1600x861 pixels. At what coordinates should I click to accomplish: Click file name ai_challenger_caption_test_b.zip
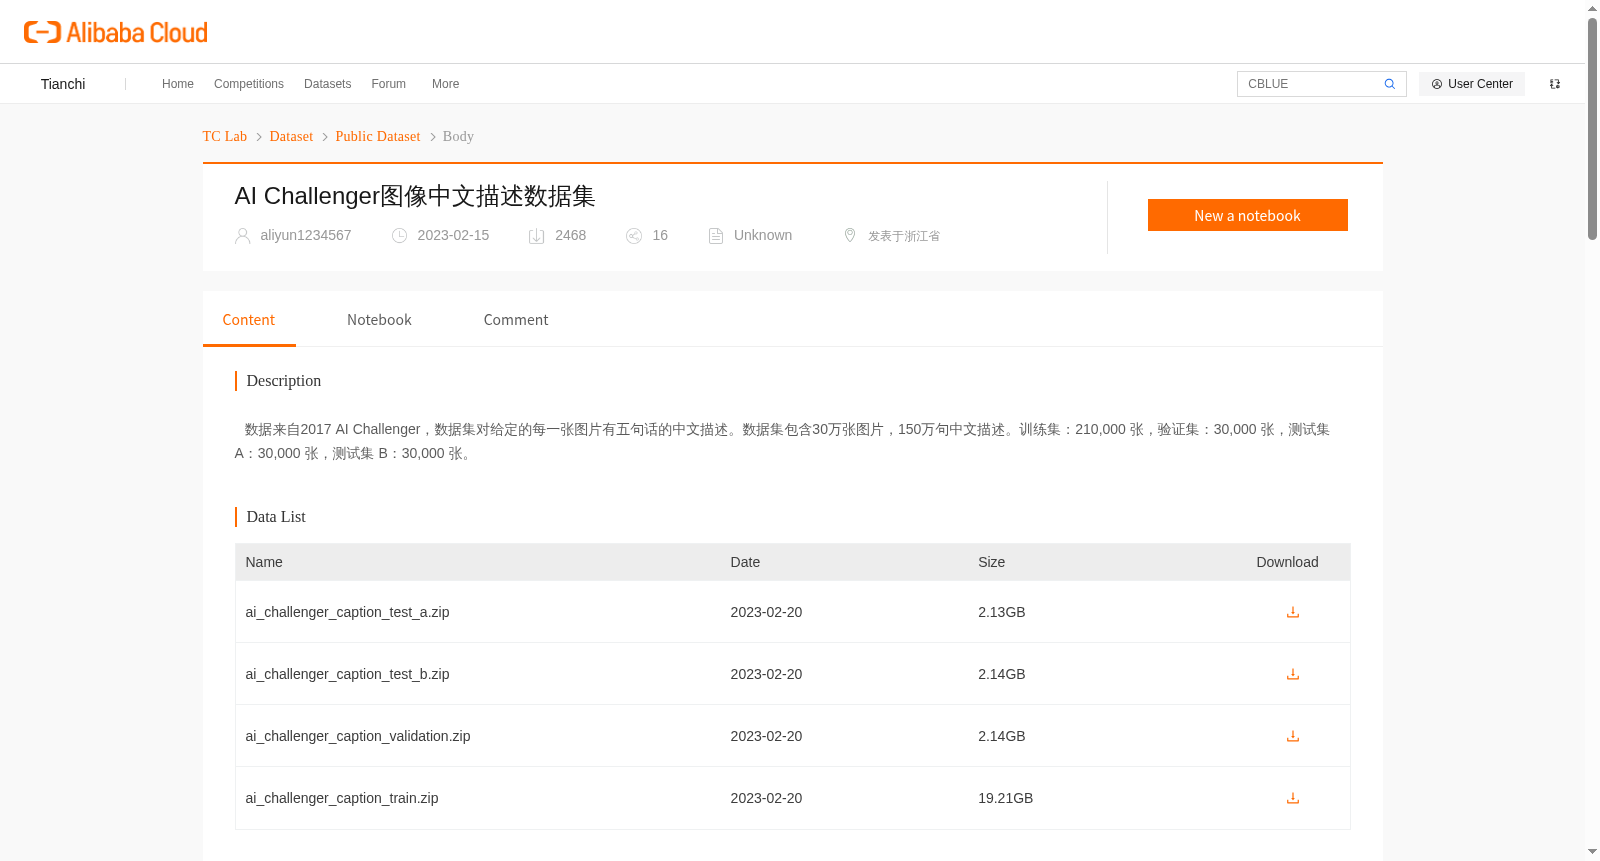(x=347, y=674)
